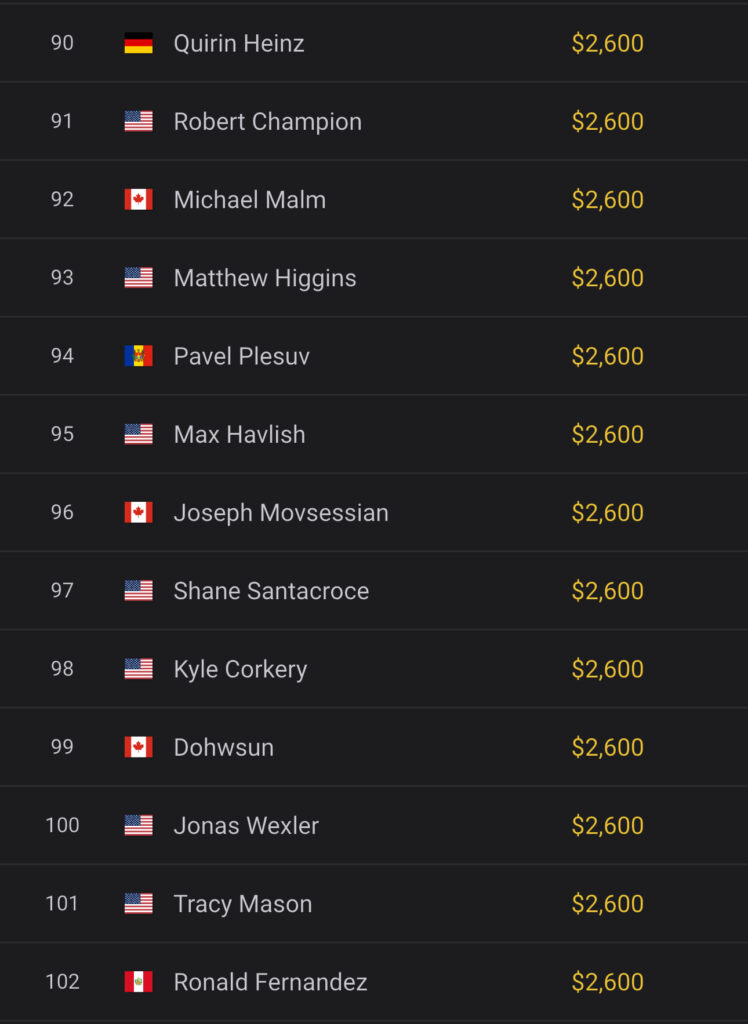Viewport: 748px width, 1024px height.
Task: Open the Jonas Wexler player name
Action: coord(246,826)
